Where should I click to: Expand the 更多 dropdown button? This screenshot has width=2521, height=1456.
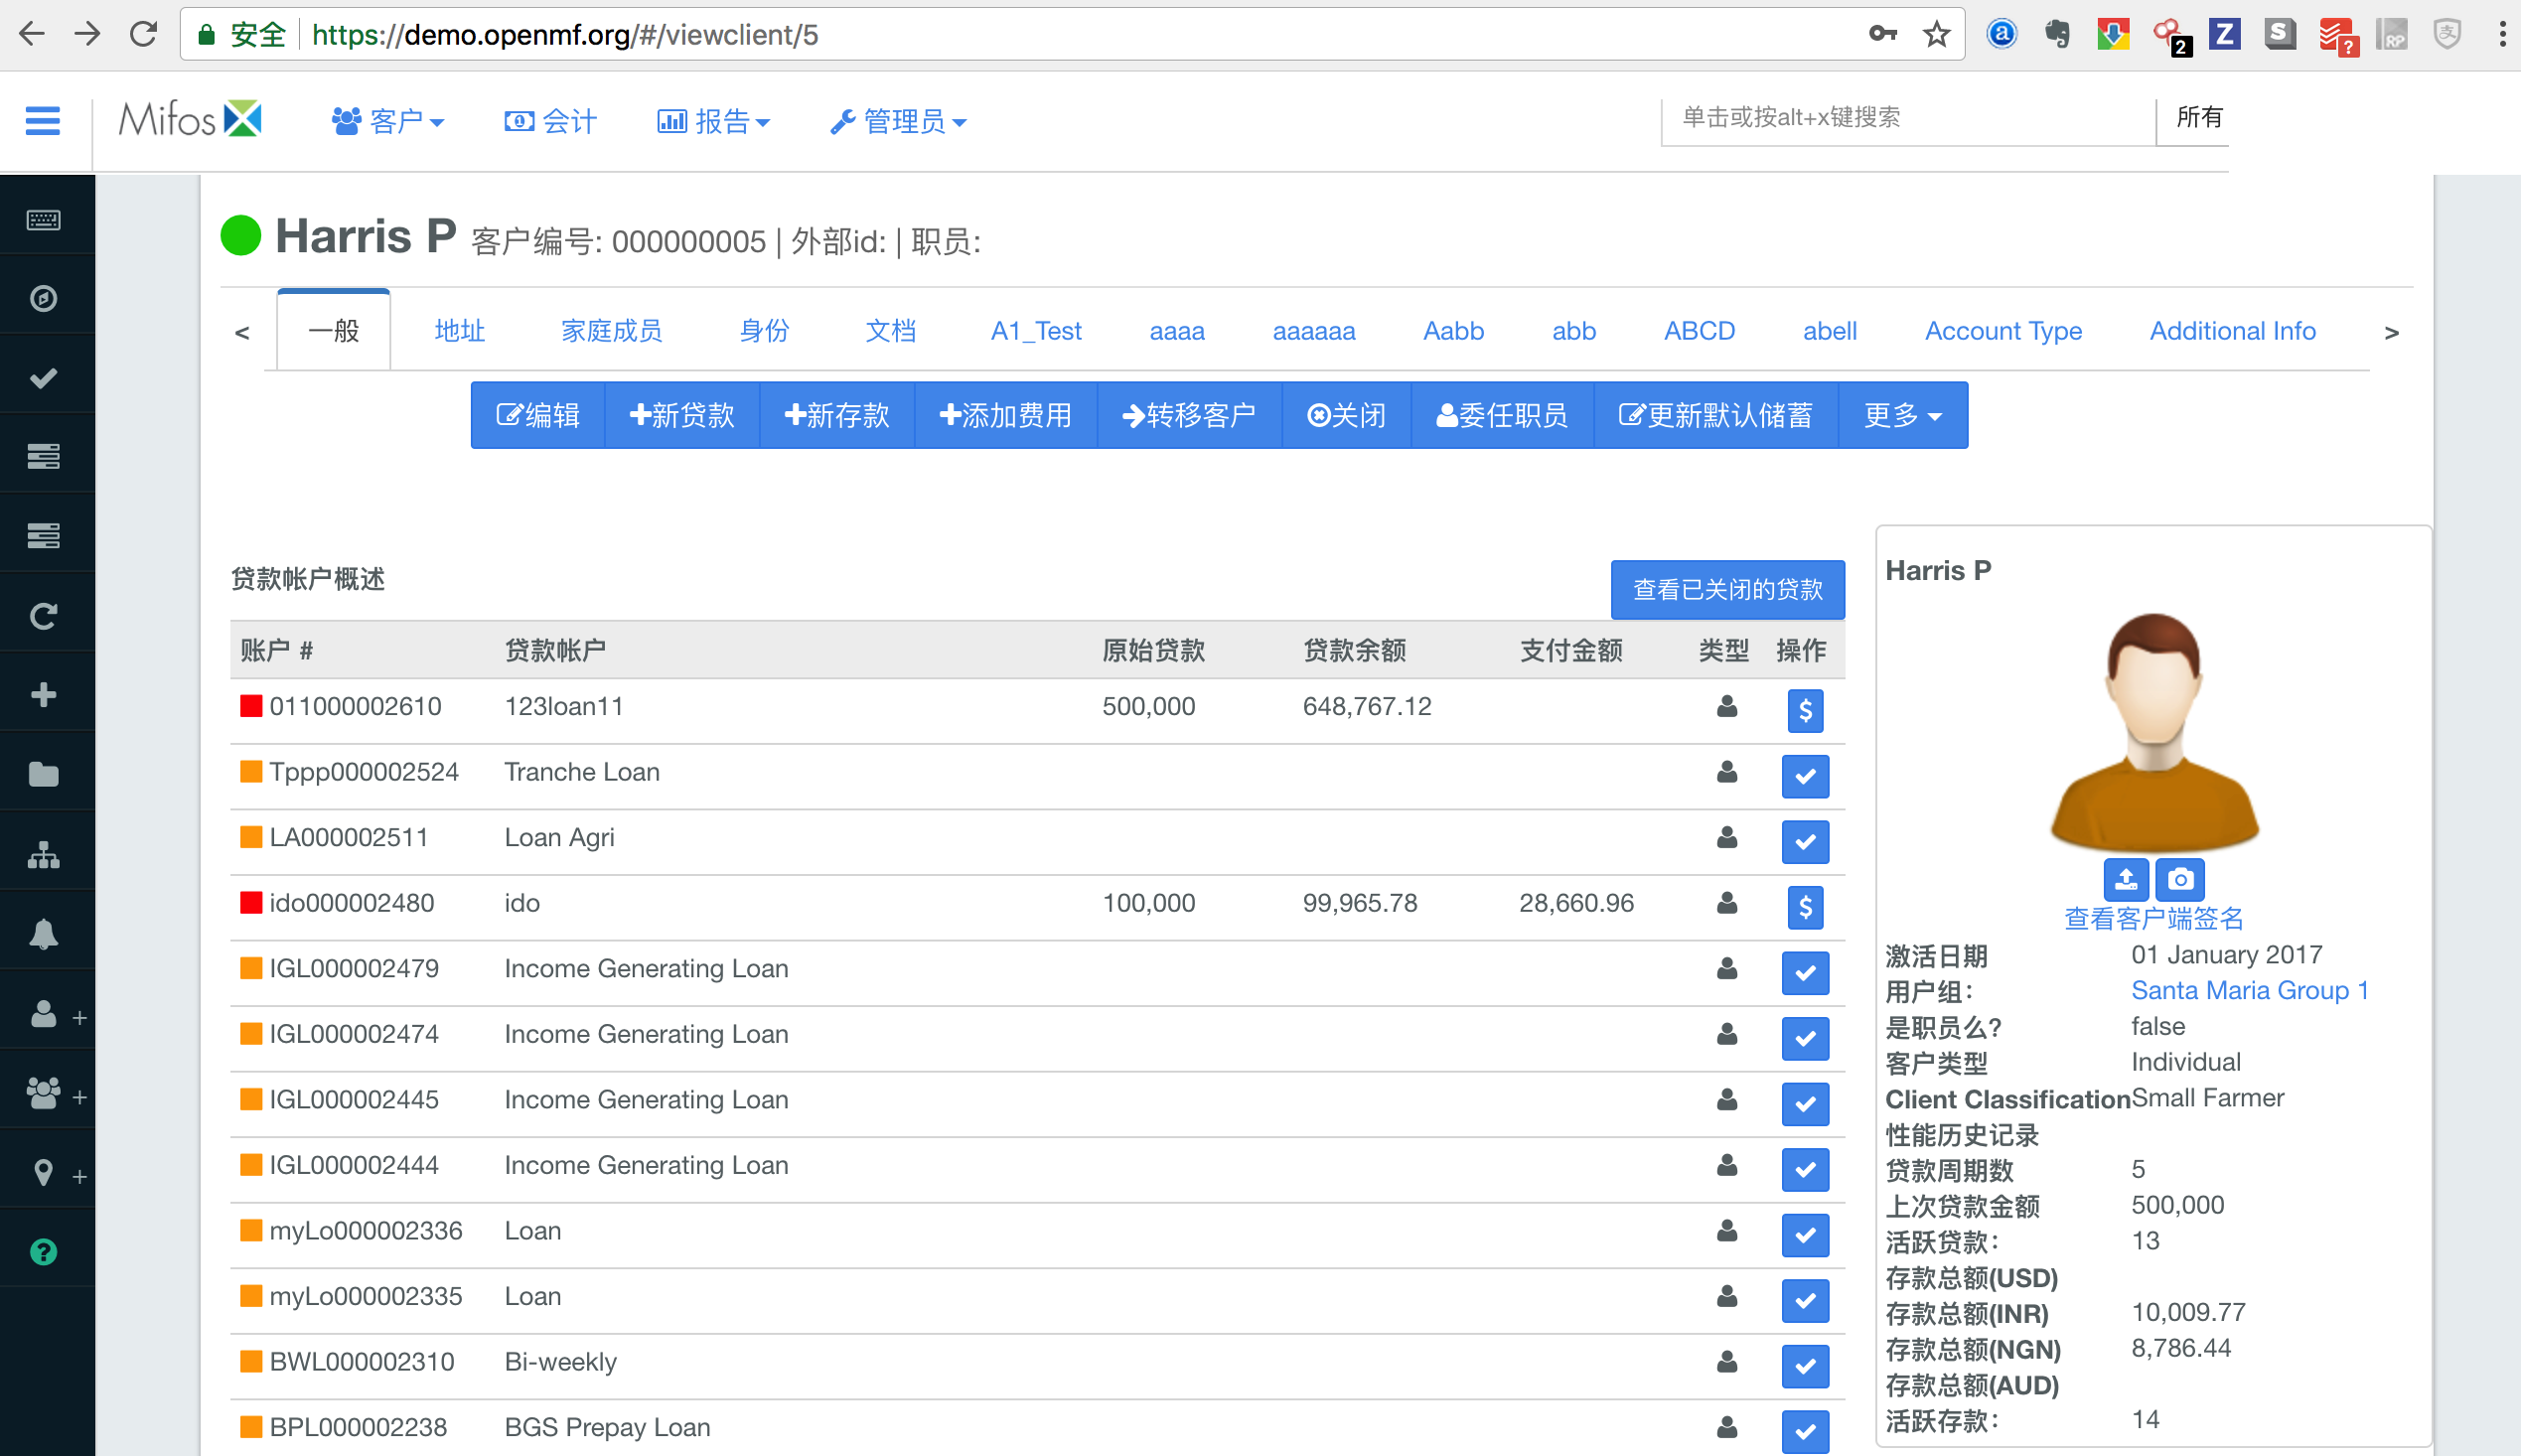click(x=1902, y=415)
